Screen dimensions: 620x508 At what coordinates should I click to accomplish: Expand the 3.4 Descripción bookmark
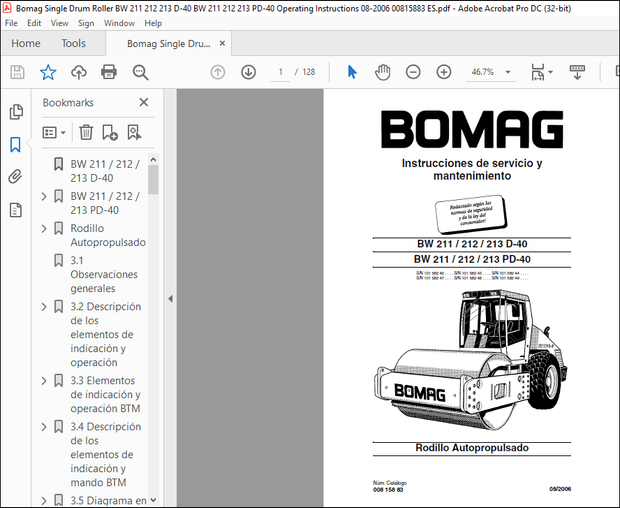click(x=44, y=427)
